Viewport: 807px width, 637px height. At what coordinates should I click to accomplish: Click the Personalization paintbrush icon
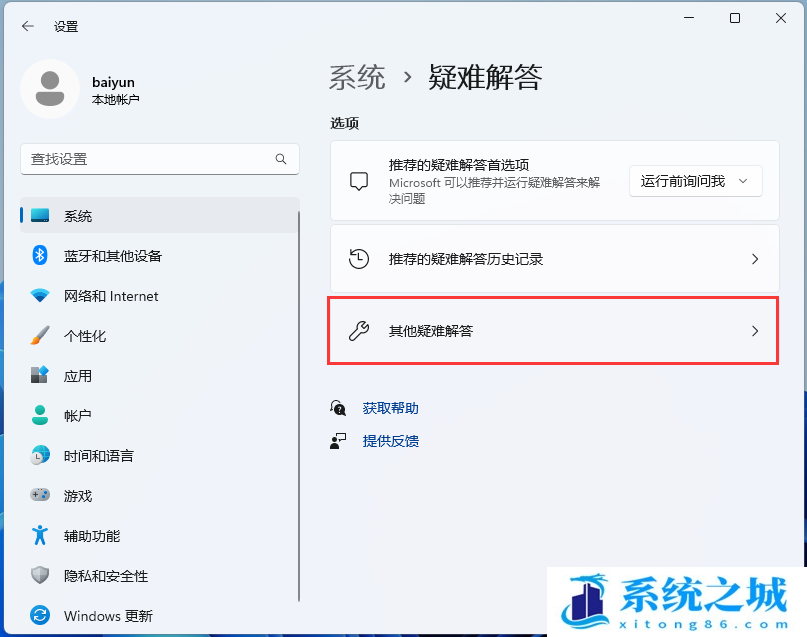coord(40,336)
